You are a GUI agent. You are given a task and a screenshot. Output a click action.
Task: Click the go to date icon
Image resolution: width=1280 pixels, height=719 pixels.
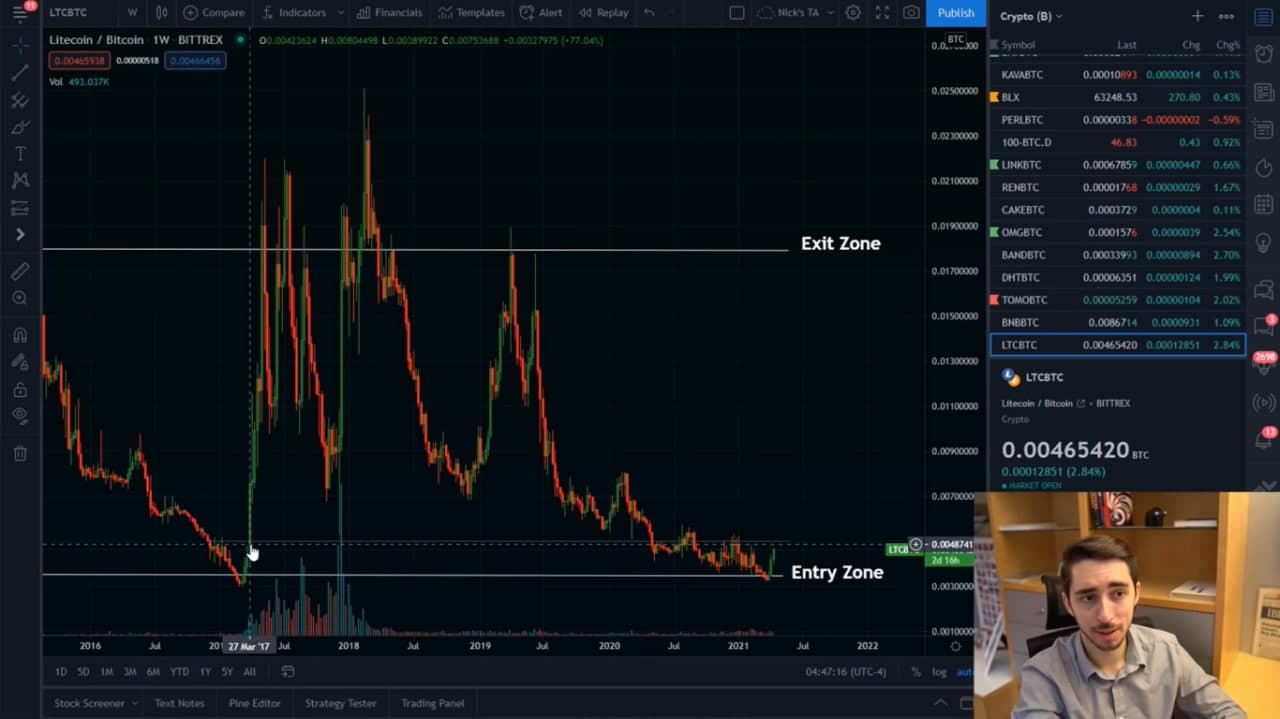click(287, 672)
